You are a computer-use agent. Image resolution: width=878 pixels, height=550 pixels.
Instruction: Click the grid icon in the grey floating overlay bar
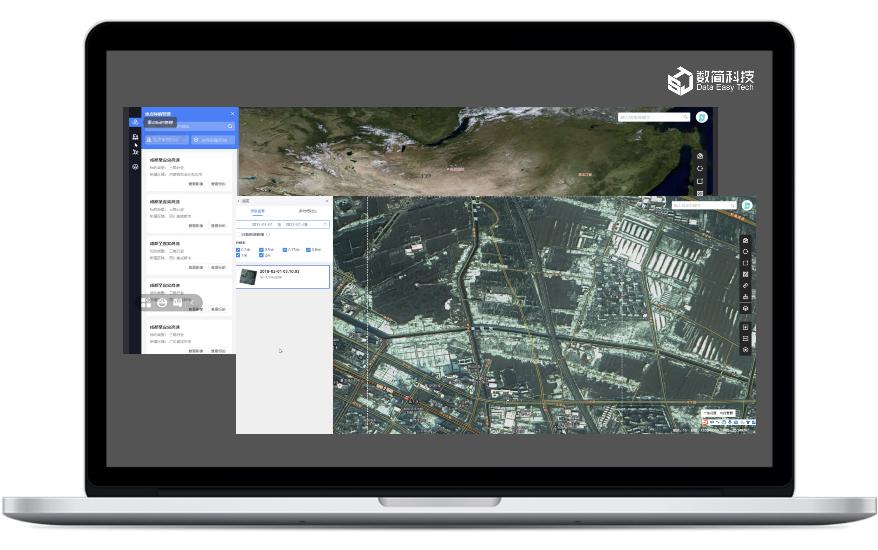(x=146, y=303)
